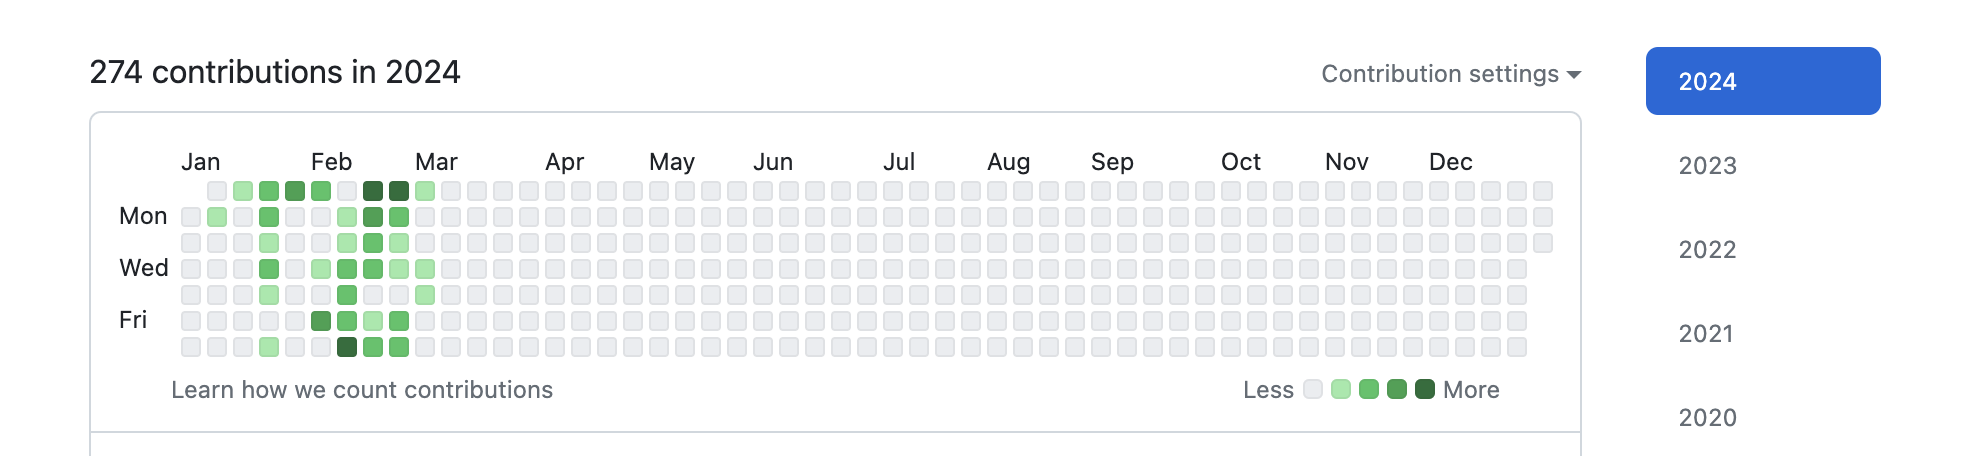Image resolution: width=1980 pixels, height=456 pixels.
Task: View the 2021 contribution year
Action: click(1706, 333)
